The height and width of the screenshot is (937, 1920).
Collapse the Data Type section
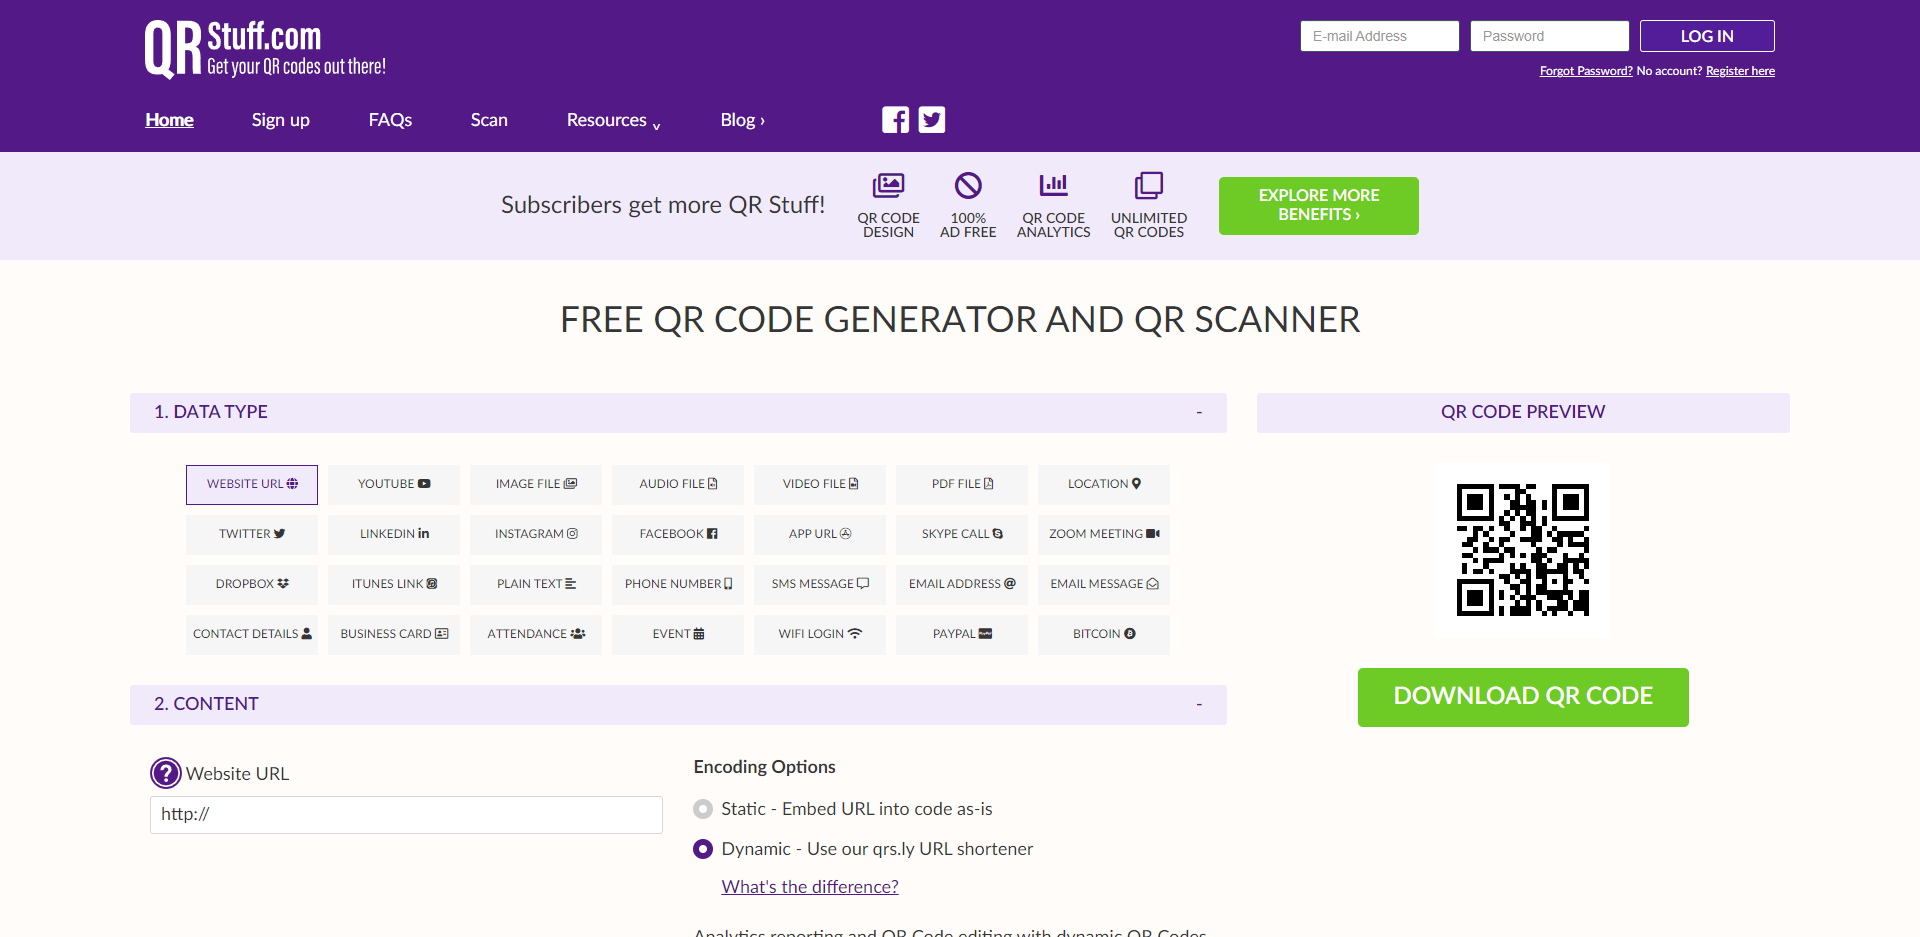(1198, 412)
